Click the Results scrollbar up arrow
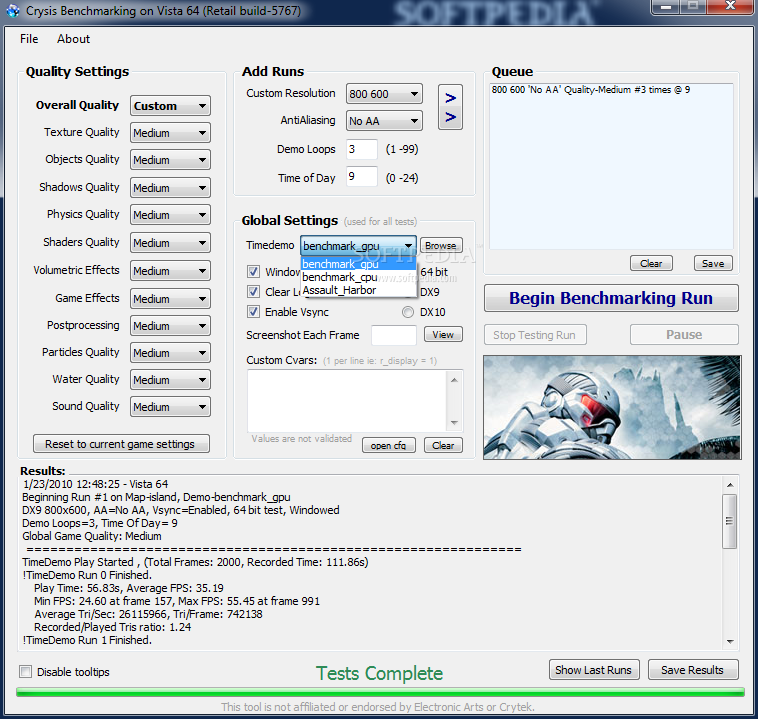This screenshot has height=719, width=758. [730, 484]
